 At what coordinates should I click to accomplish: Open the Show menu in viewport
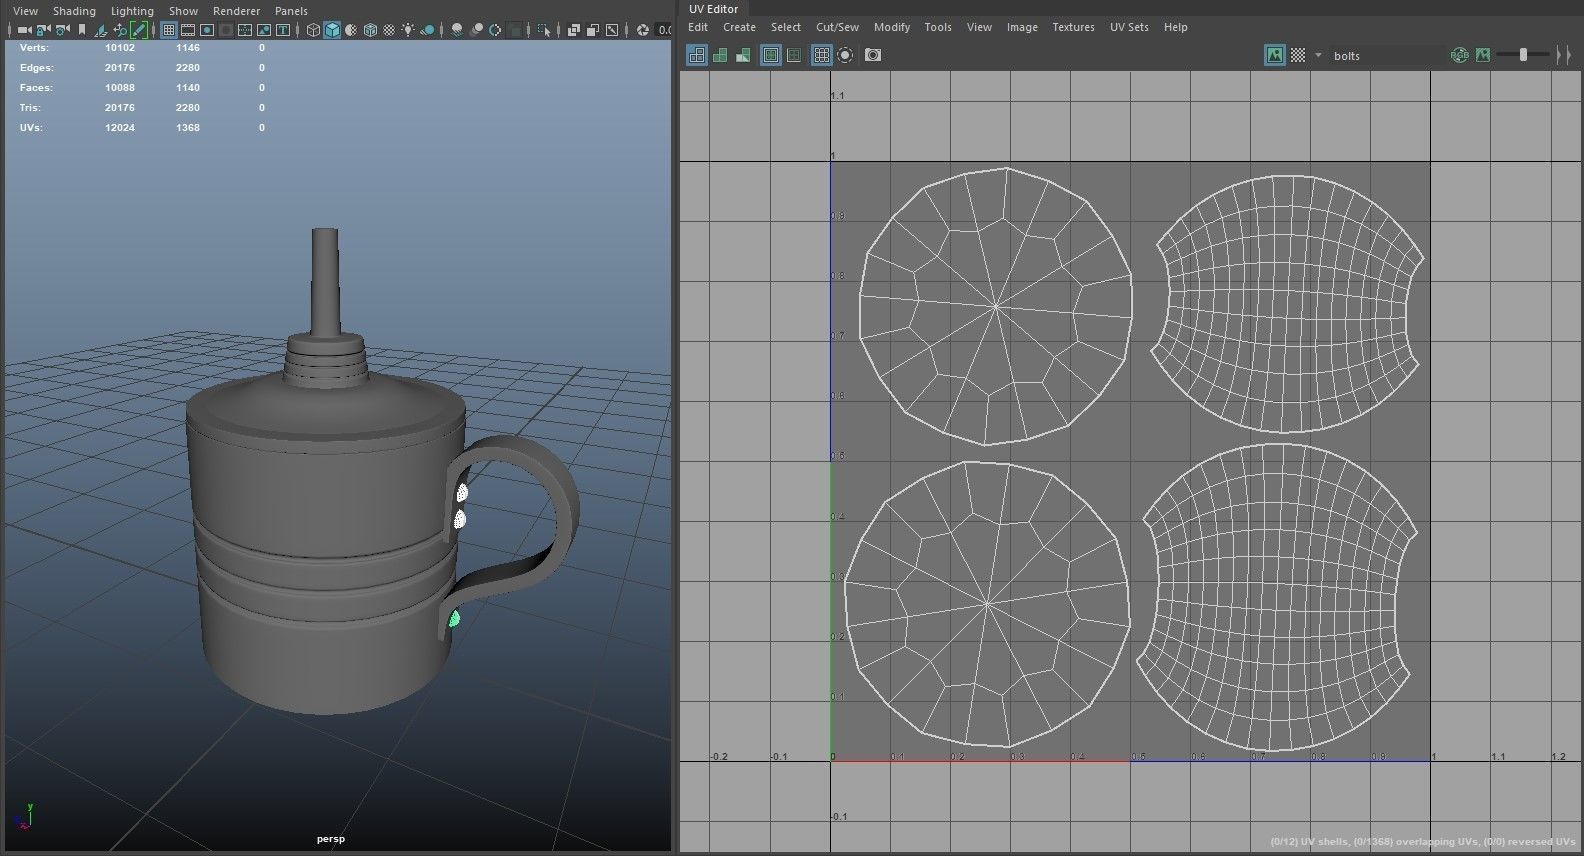(x=183, y=11)
